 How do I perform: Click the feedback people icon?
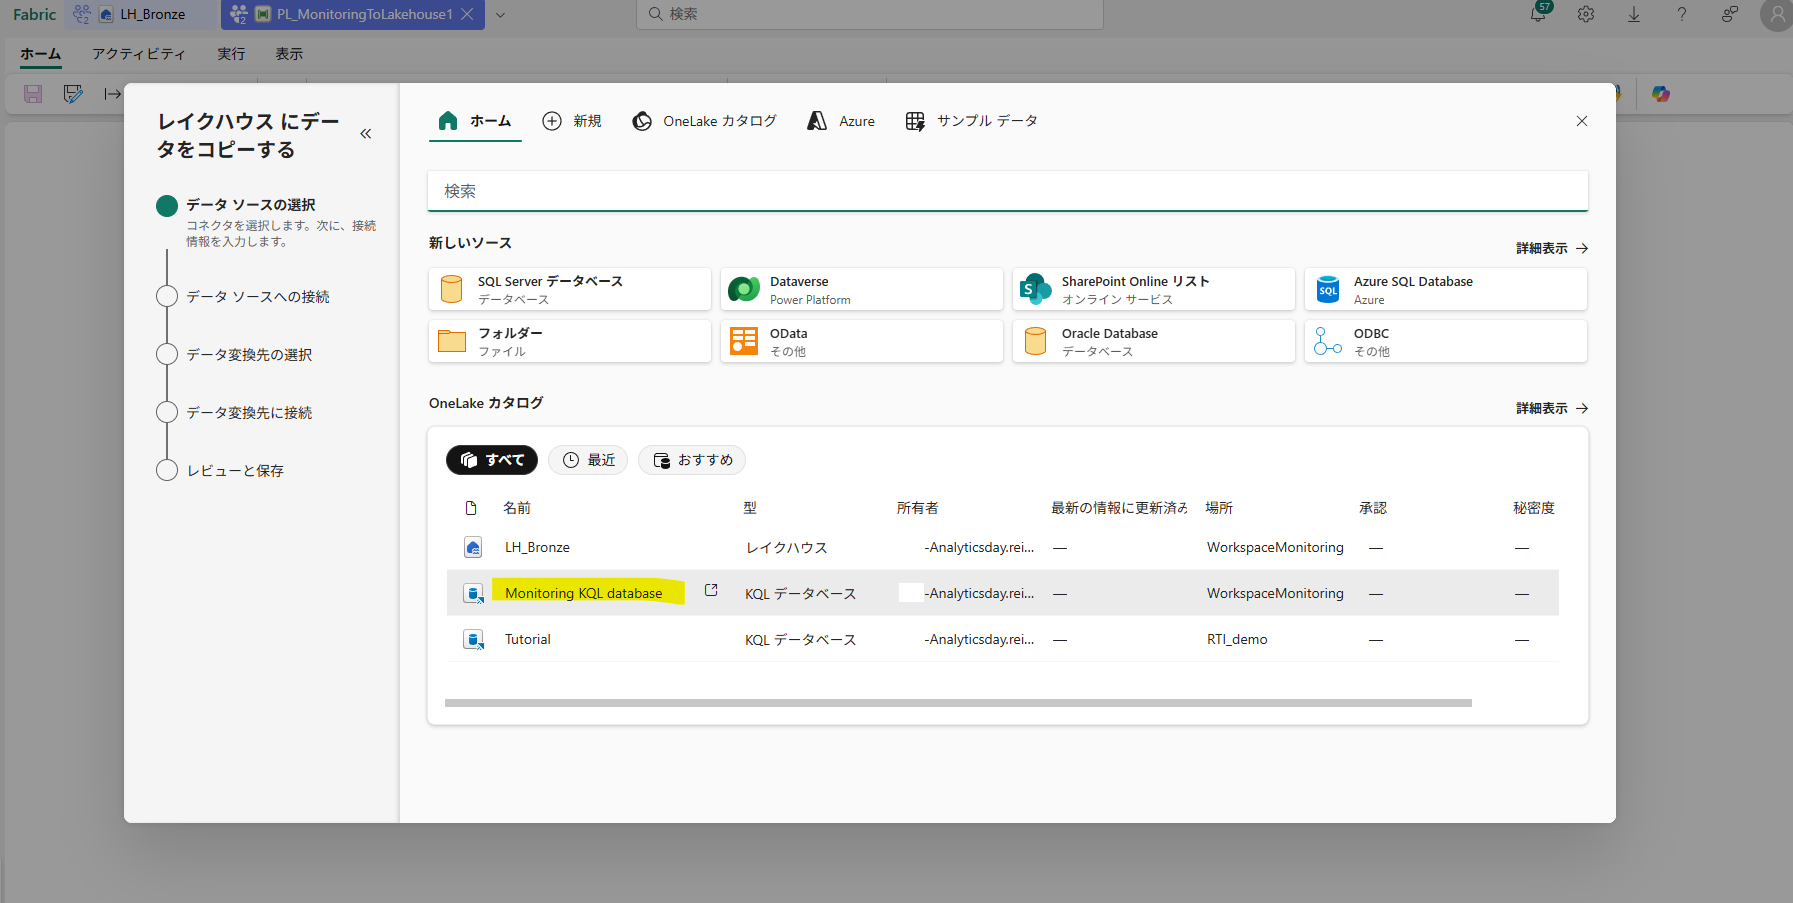point(1730,14)
